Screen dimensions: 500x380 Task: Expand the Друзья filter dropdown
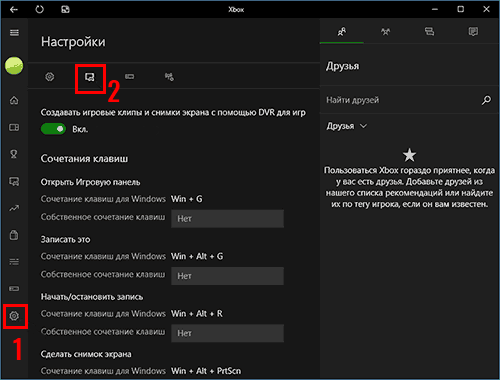tap(347, 126)
